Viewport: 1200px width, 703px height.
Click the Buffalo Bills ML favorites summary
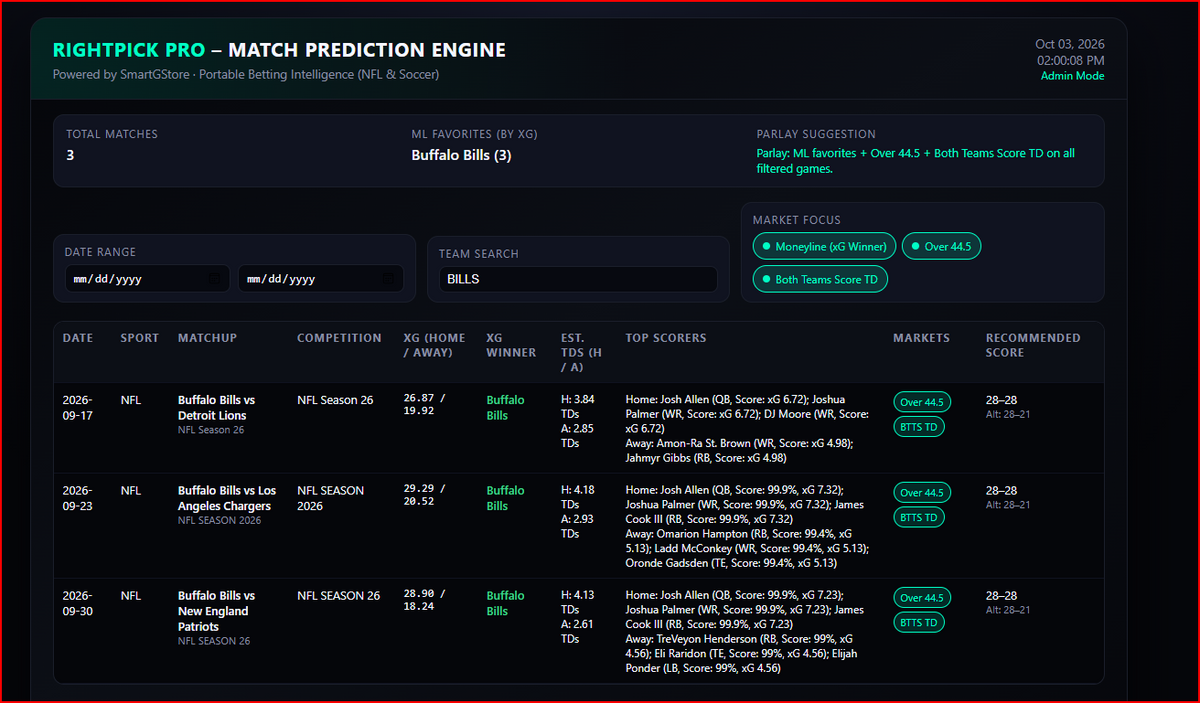click(461, 155)
